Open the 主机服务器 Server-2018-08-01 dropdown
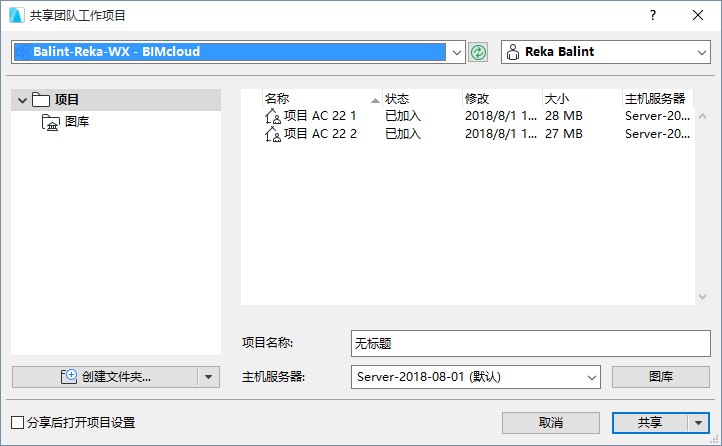 coord(592,377)
